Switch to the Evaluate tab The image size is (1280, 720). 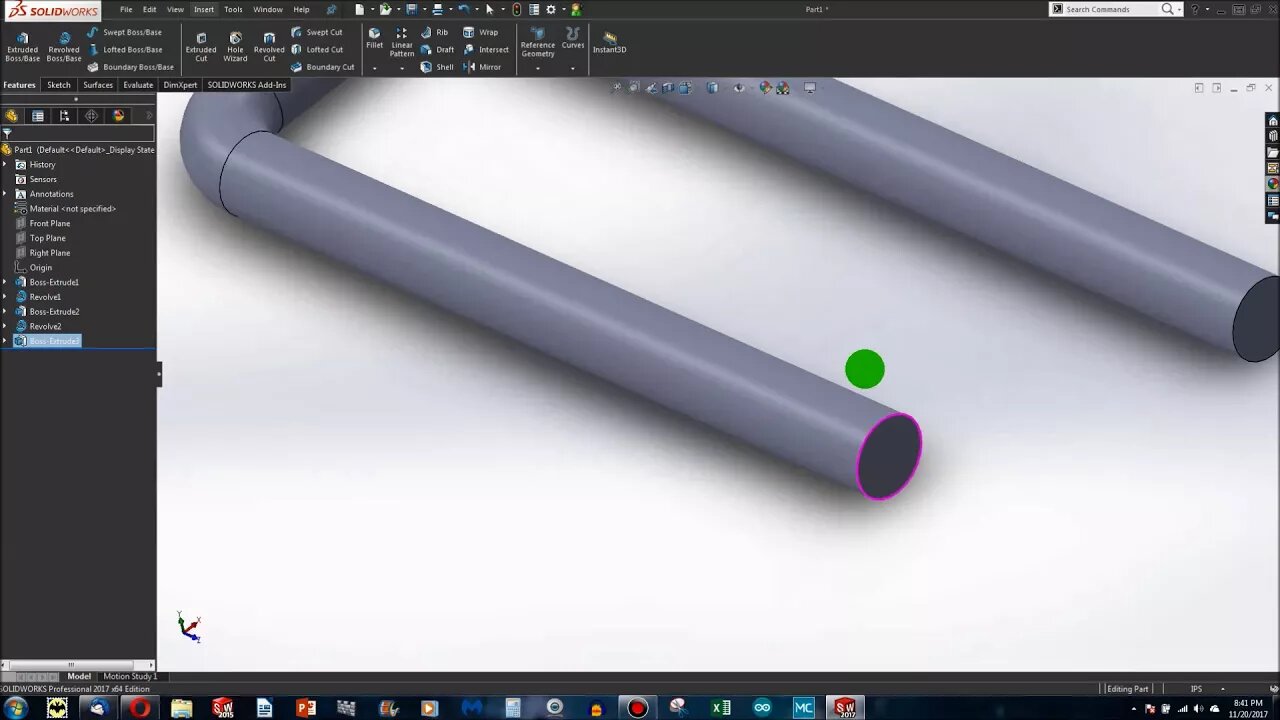pyautogui.click(x=138, y=85)
